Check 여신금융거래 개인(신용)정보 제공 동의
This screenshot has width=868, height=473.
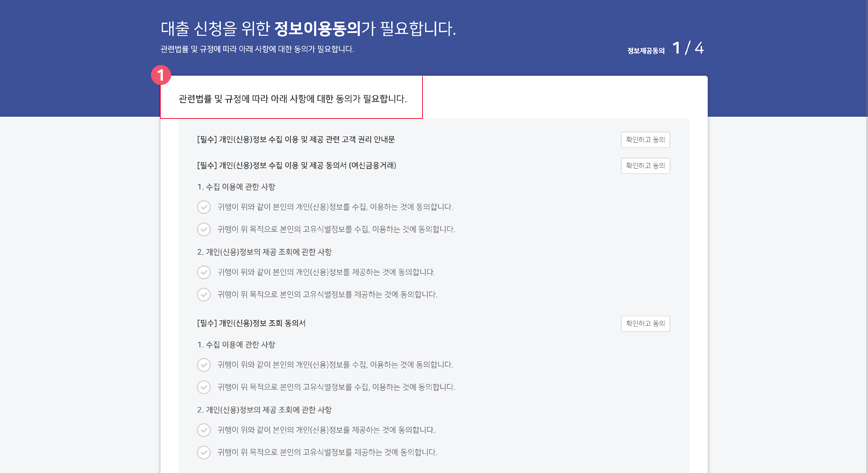[204, 272]
